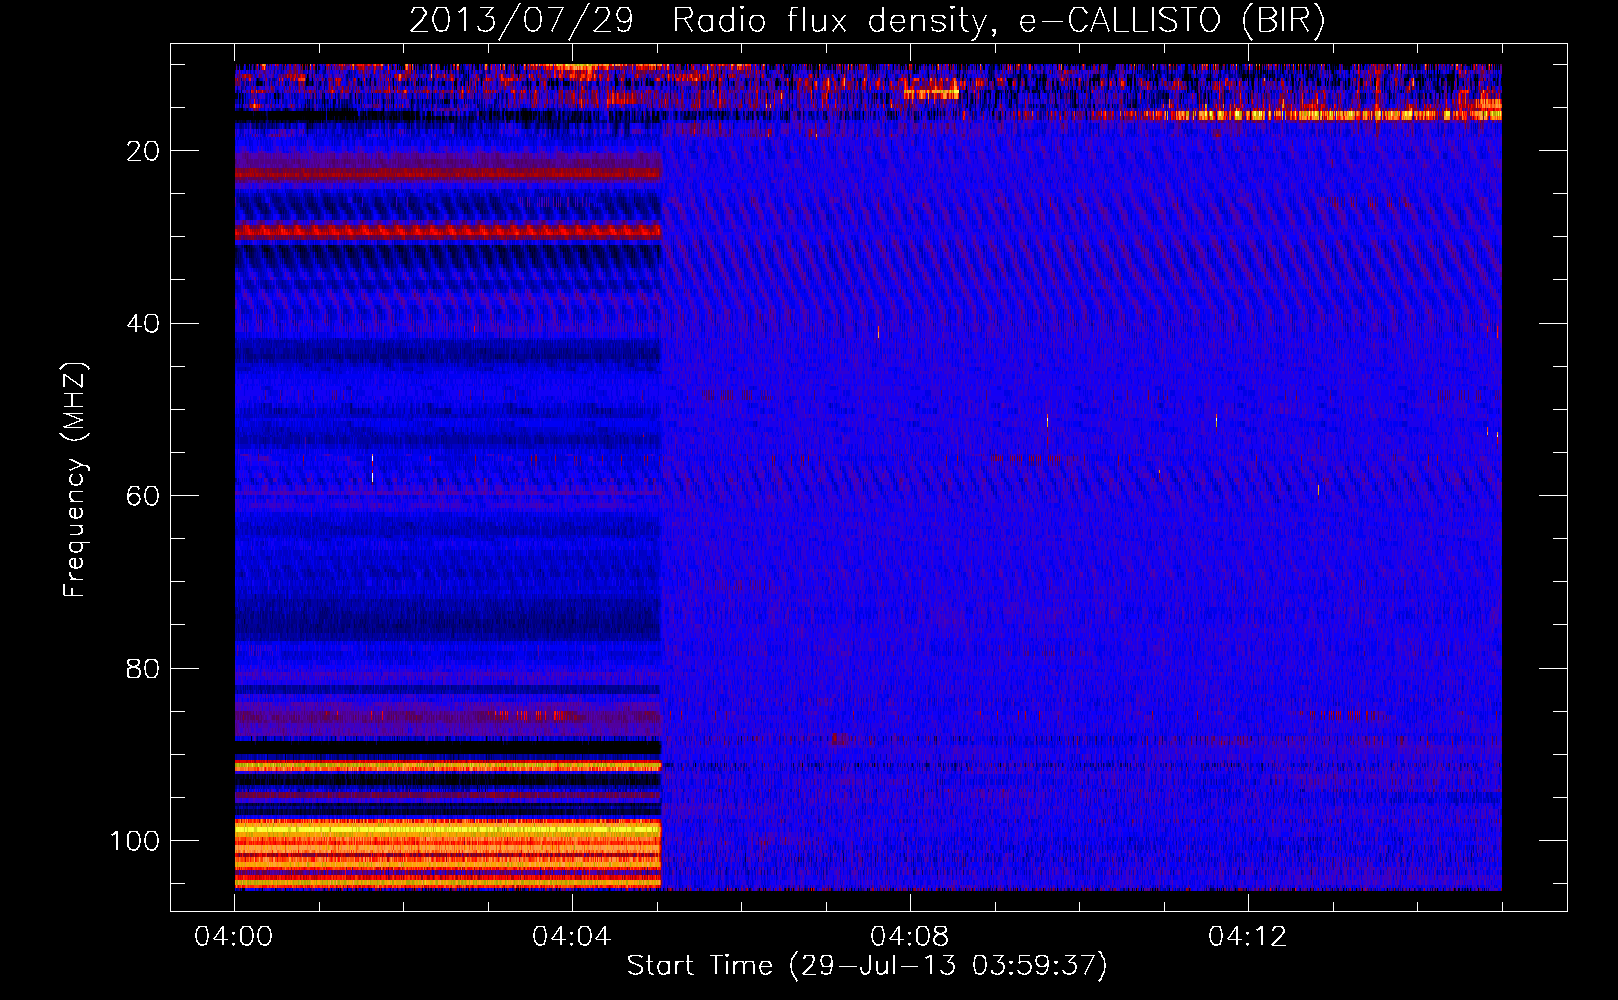Click the bright yellow band near 100 MHz
Screen dimensions: 1618x1000
tap(448, 829)
